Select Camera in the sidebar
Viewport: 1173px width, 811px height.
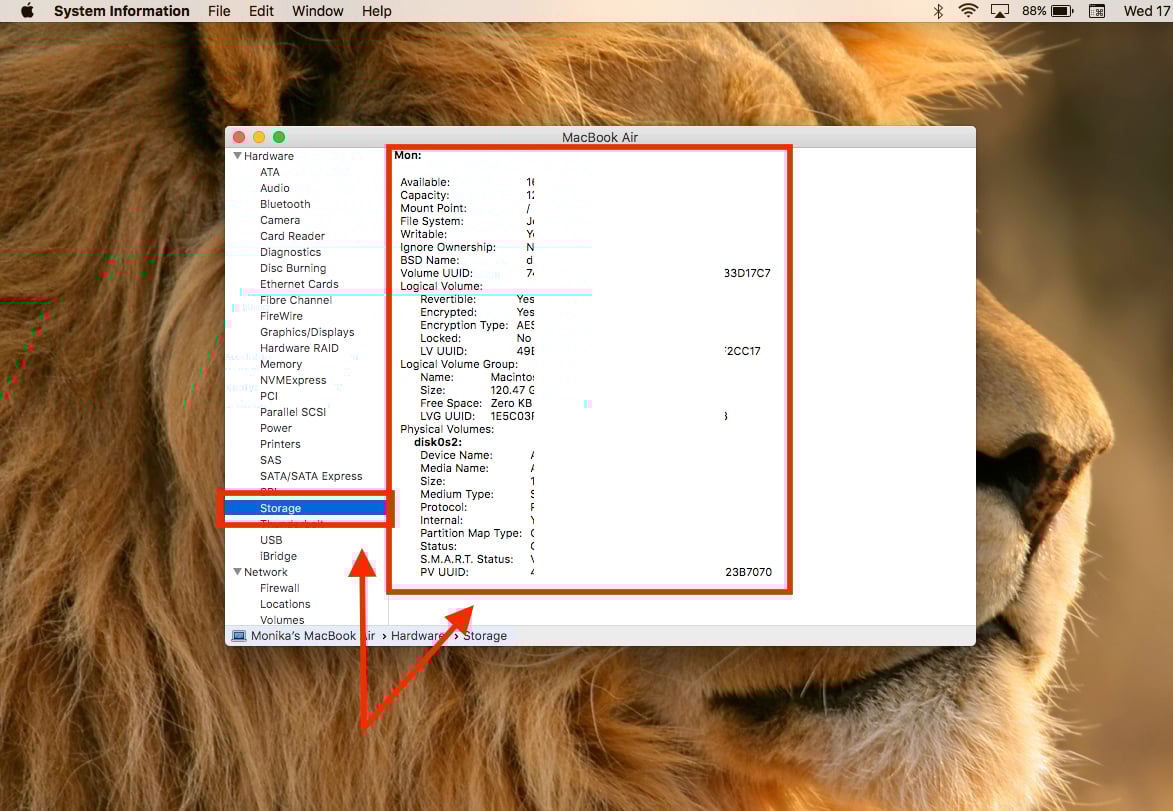point(280,220)
